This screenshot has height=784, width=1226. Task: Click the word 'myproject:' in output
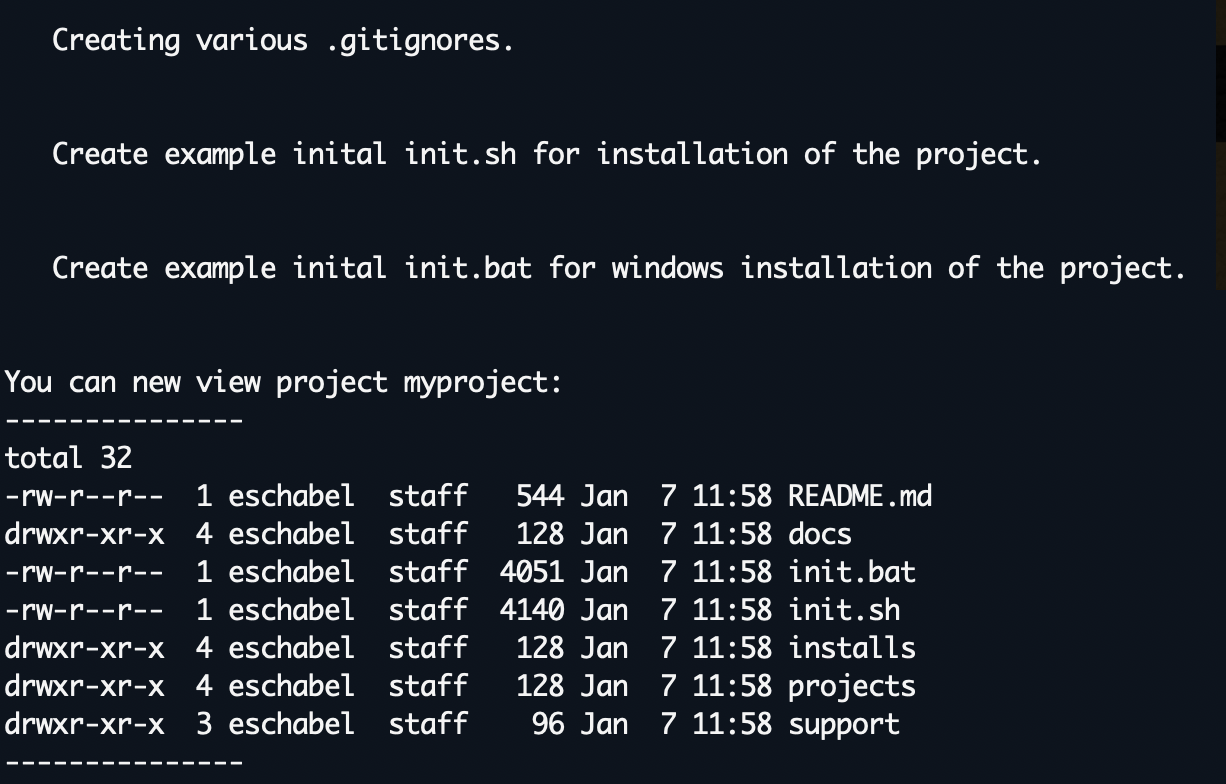pyautogui.click(x=483, y=382)
